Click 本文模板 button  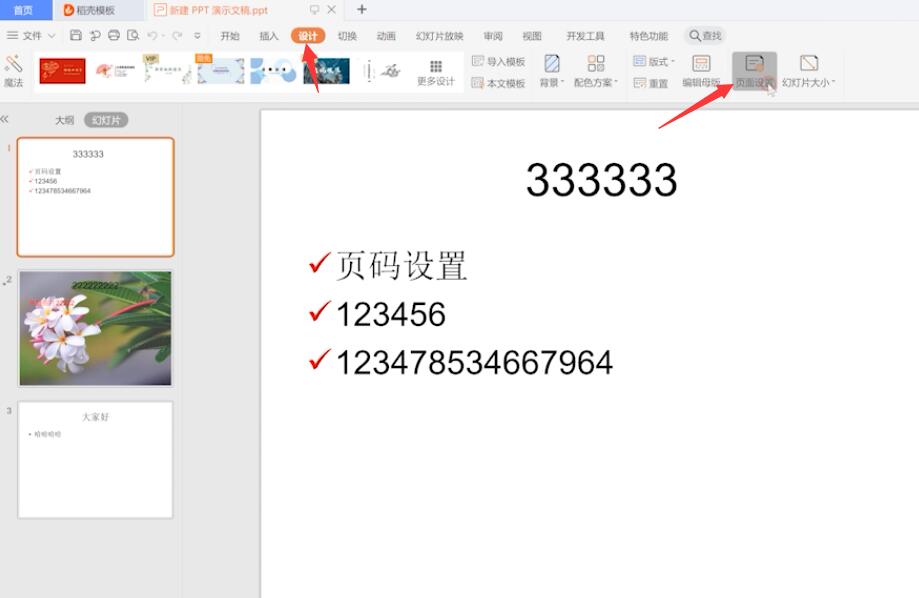[x=499, y=83]
